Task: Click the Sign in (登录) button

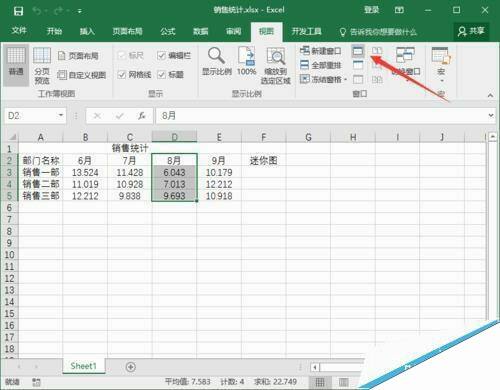Action: pyautogui.click(x=372, y=10)
